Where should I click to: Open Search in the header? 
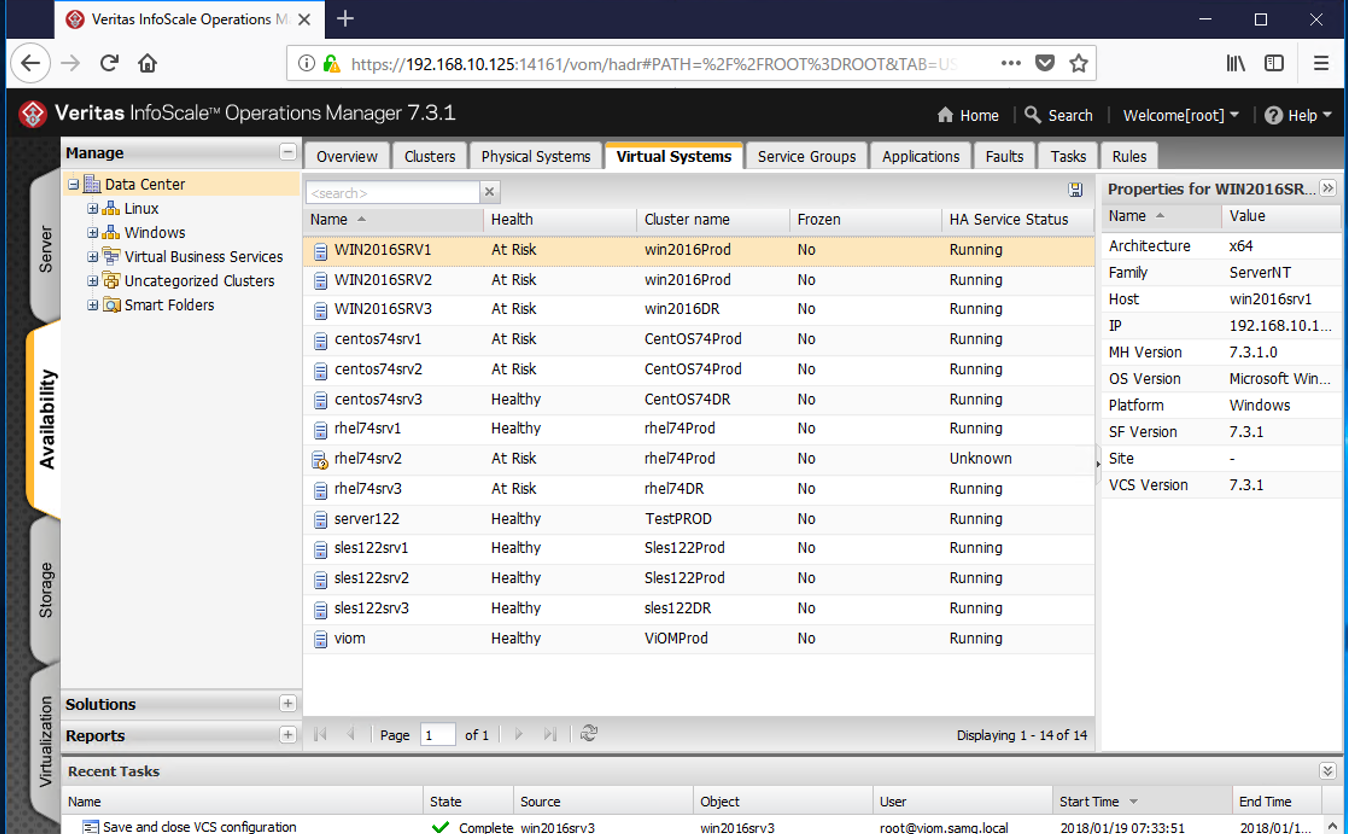coord(1059,115)
